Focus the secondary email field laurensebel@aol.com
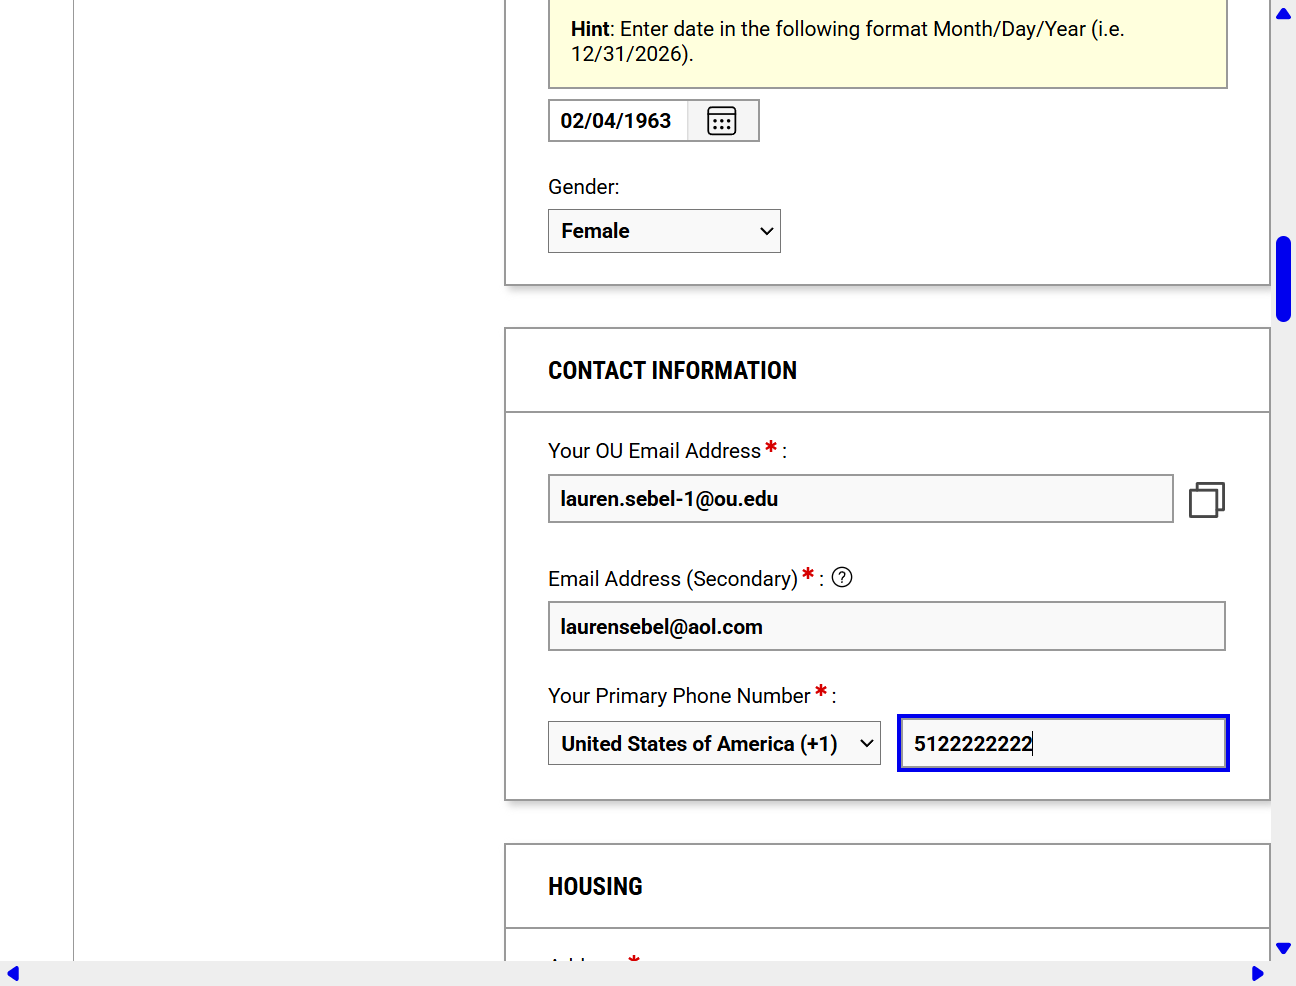 886,626
